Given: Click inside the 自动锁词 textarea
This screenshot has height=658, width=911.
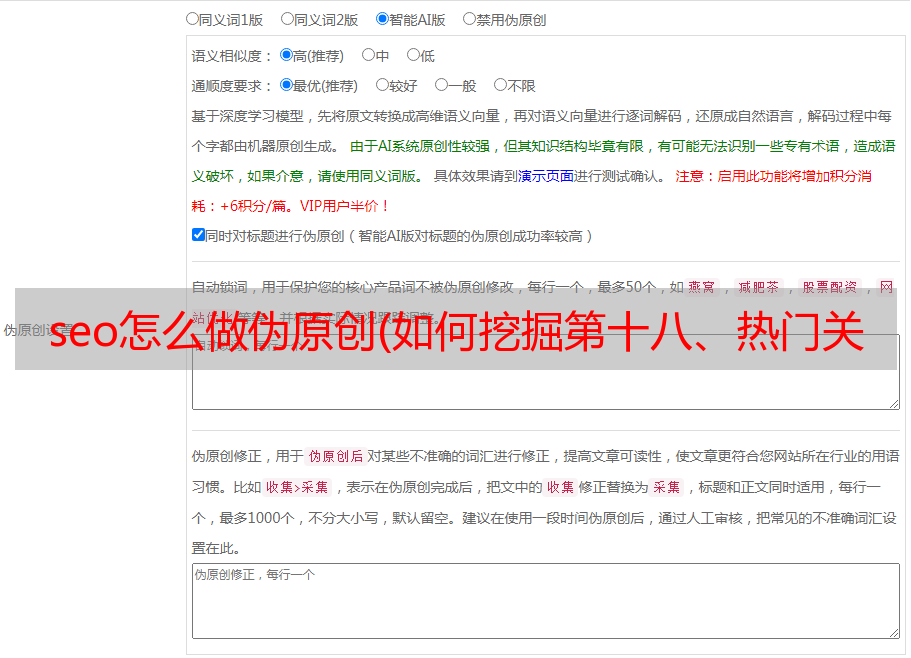Looking at the screenshot, I should coord(546,372).
